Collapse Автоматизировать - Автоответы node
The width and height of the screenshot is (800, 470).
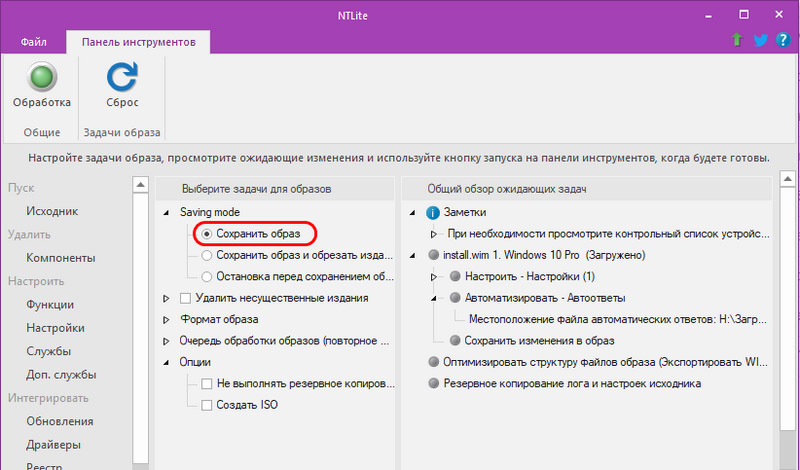[x=434, y=298]
